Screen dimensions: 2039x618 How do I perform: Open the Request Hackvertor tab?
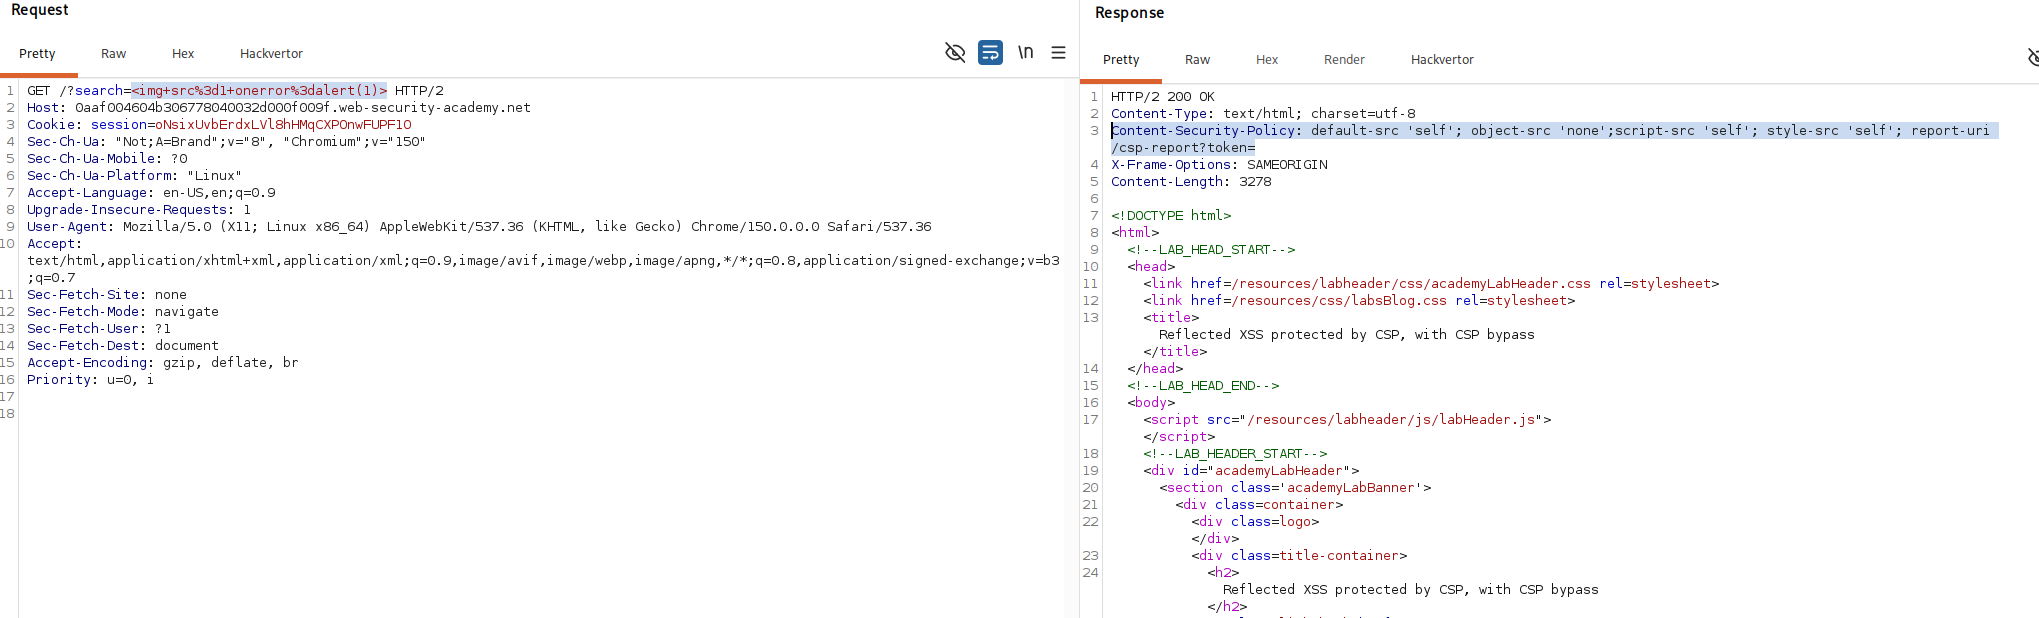tap(271, 54)
